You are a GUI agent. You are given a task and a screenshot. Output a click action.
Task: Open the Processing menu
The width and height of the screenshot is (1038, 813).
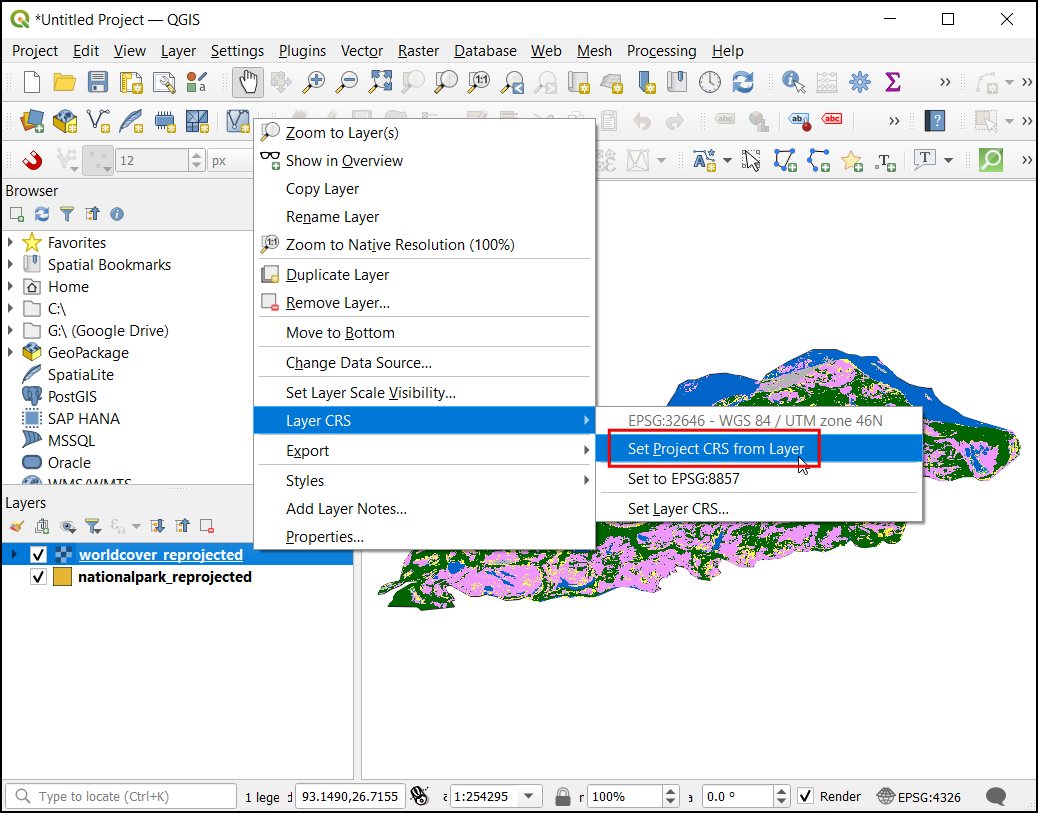click(x=661, y=51)
